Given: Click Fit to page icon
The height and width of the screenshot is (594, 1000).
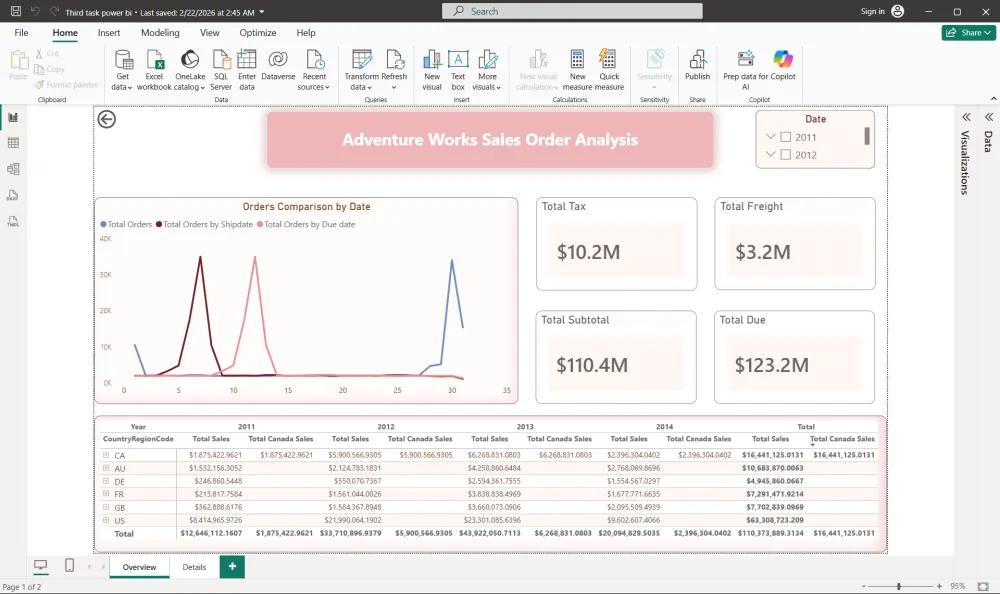Looking at the screenshot, I should pyautogui.click(x=983, y=586).
